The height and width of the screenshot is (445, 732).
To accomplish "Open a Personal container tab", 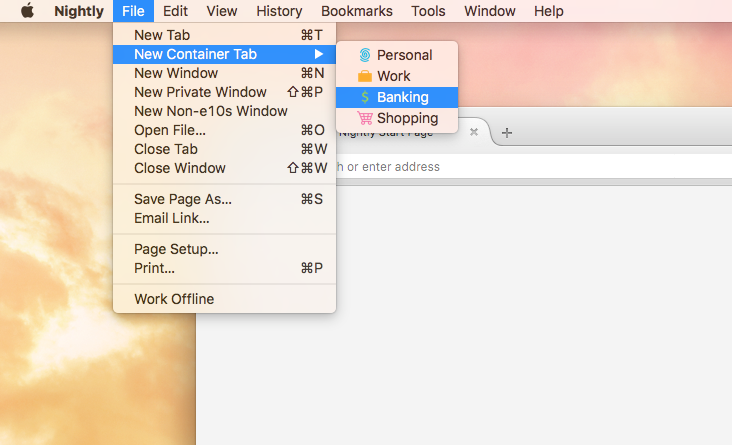I will click(397, 55).
